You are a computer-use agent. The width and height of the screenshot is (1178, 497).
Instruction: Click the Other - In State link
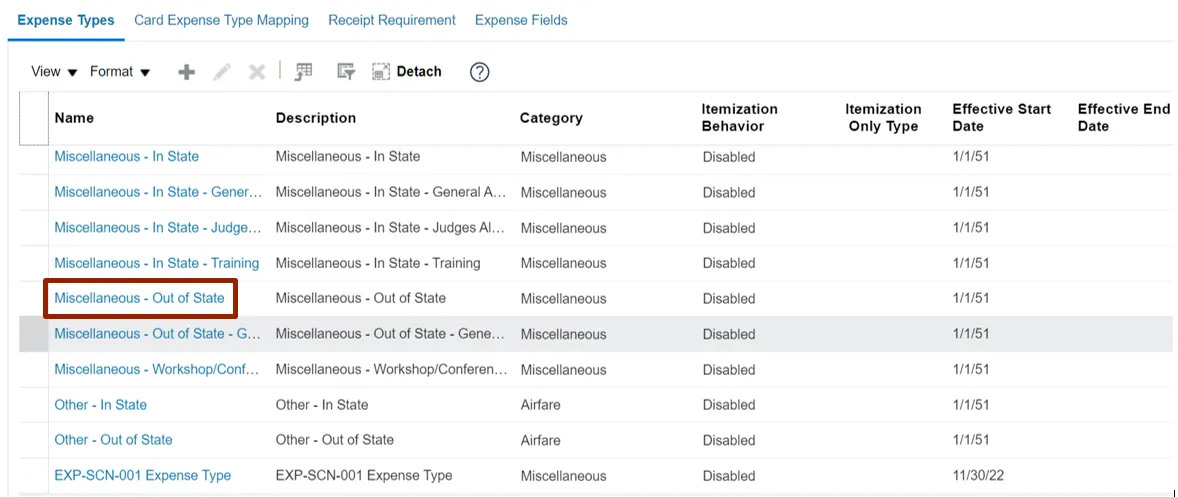click(x=101, y=405)
